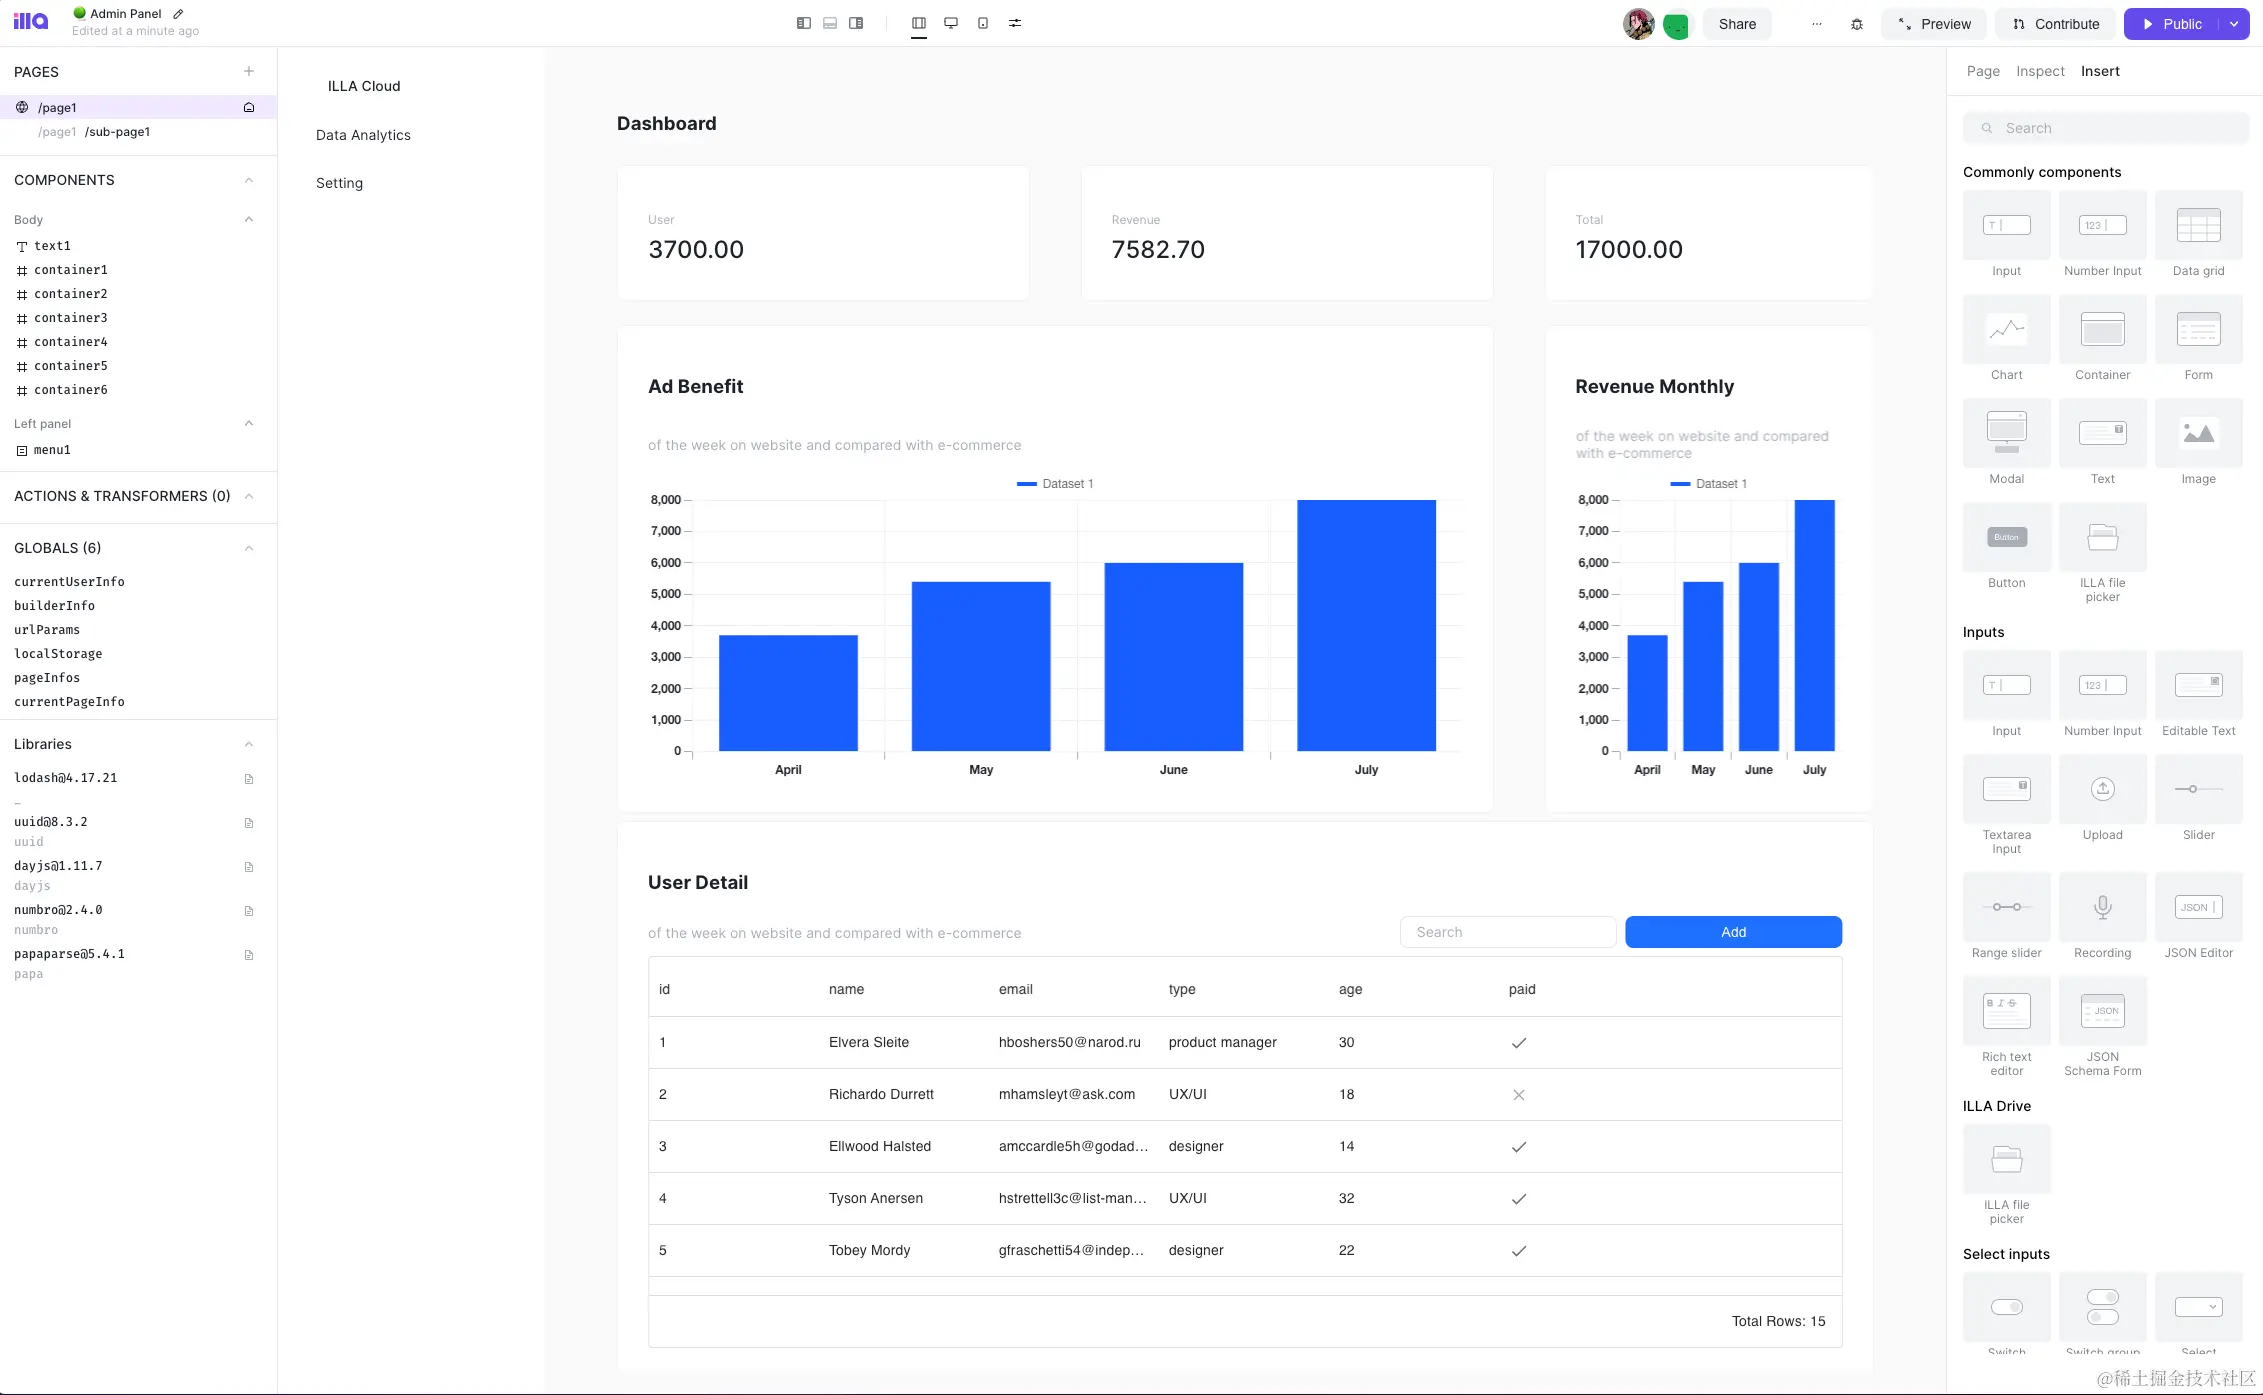Click the component search field
The width and height of the screenshot is (2263, 1395).
(2105, 127)
